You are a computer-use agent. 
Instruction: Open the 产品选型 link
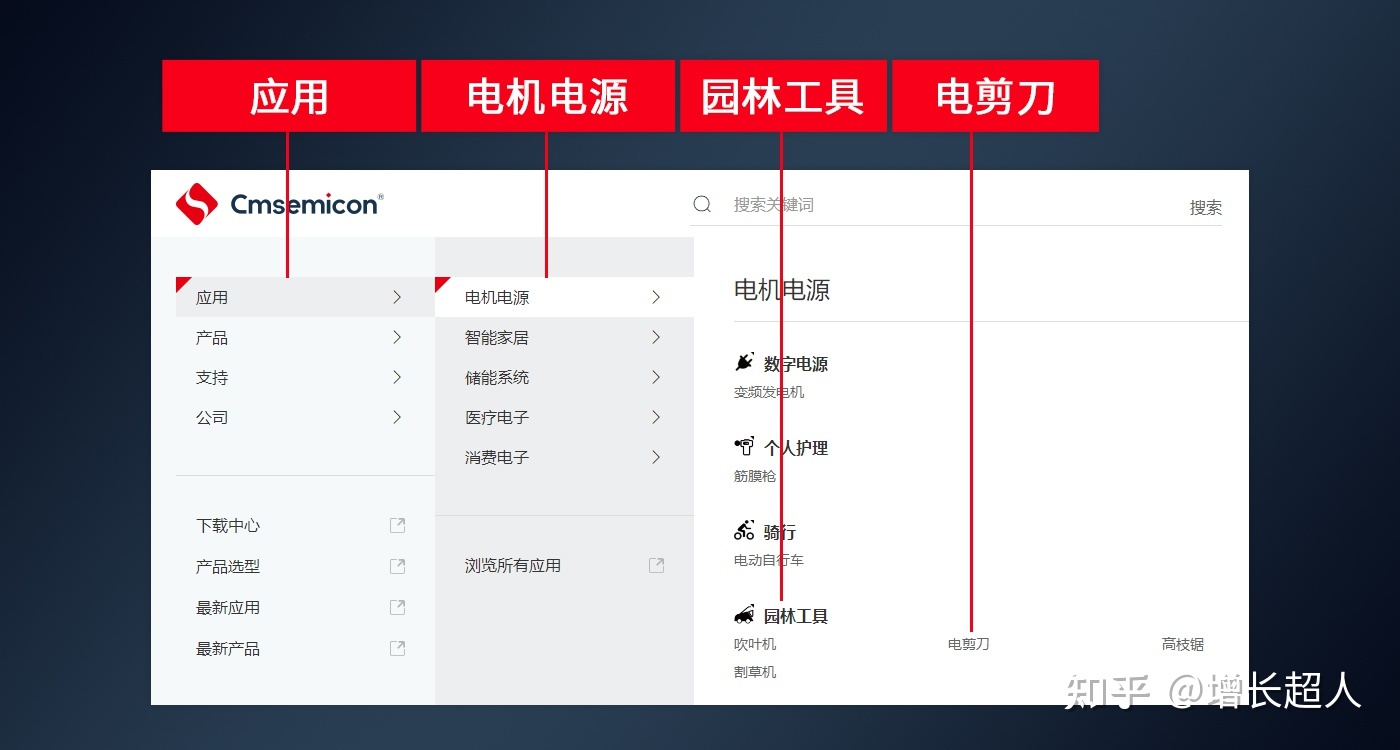click(x=228, y=566)
